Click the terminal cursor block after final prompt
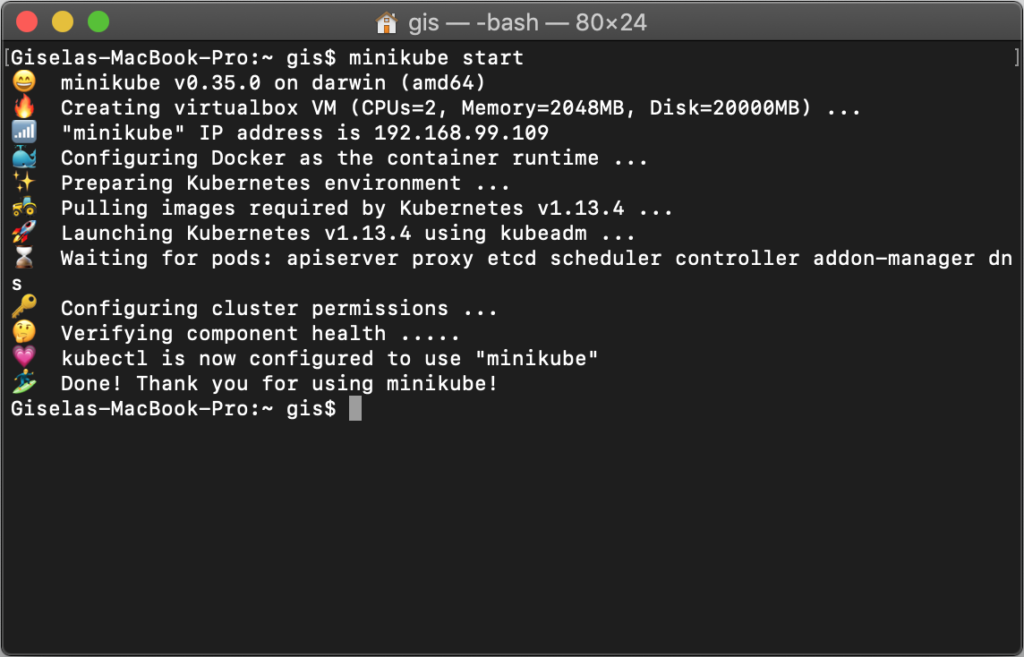Image resolution: width=1024 pixels, height=657 pixels. tap(355, 409)
